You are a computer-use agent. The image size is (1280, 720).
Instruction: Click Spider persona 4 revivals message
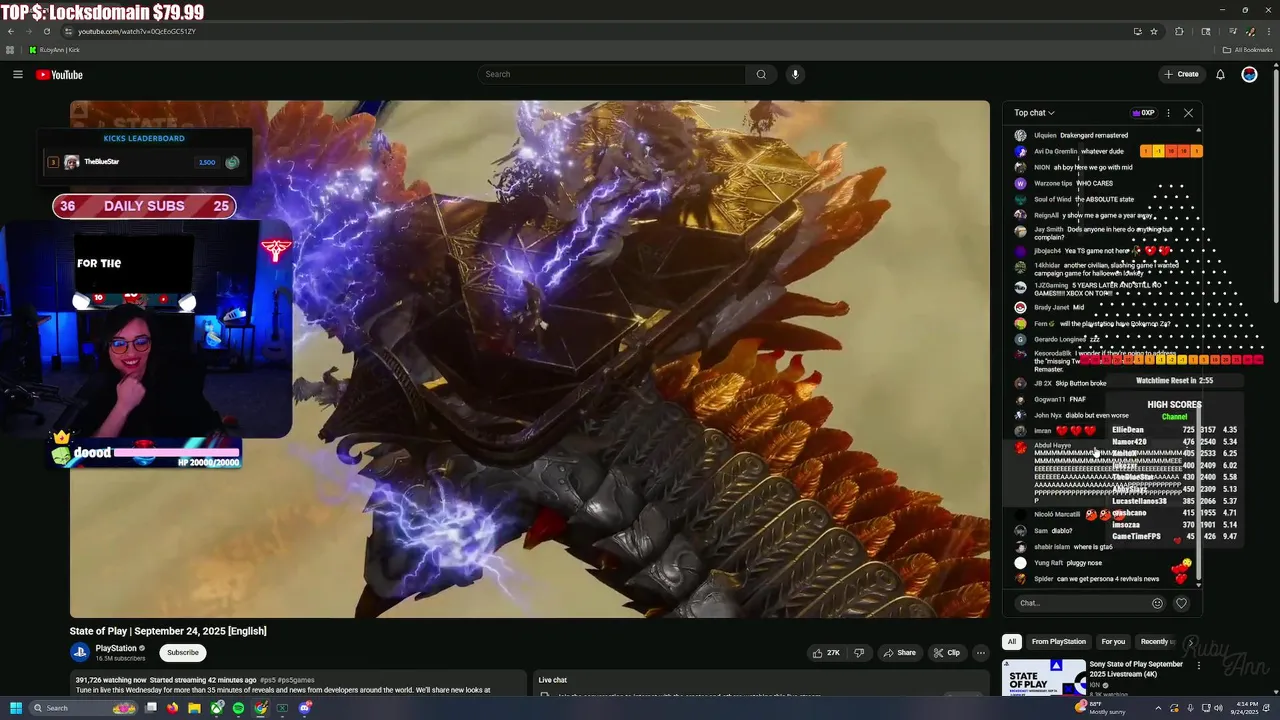click(1087, 579)
